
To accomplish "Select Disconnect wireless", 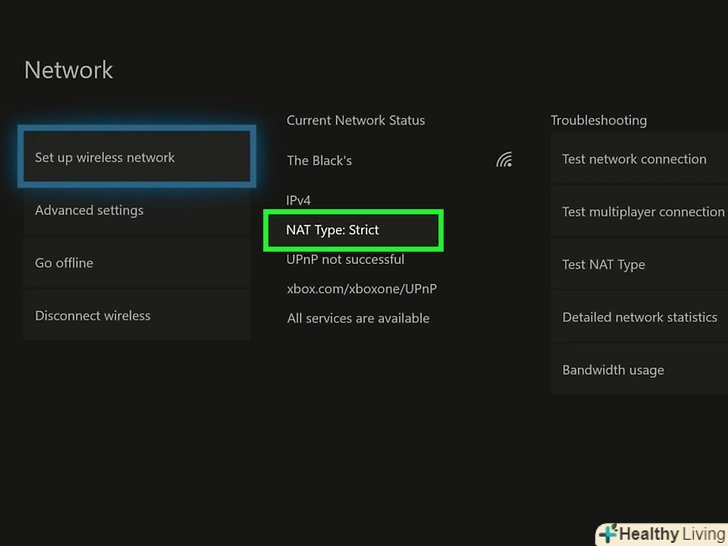I will point(136,315).
